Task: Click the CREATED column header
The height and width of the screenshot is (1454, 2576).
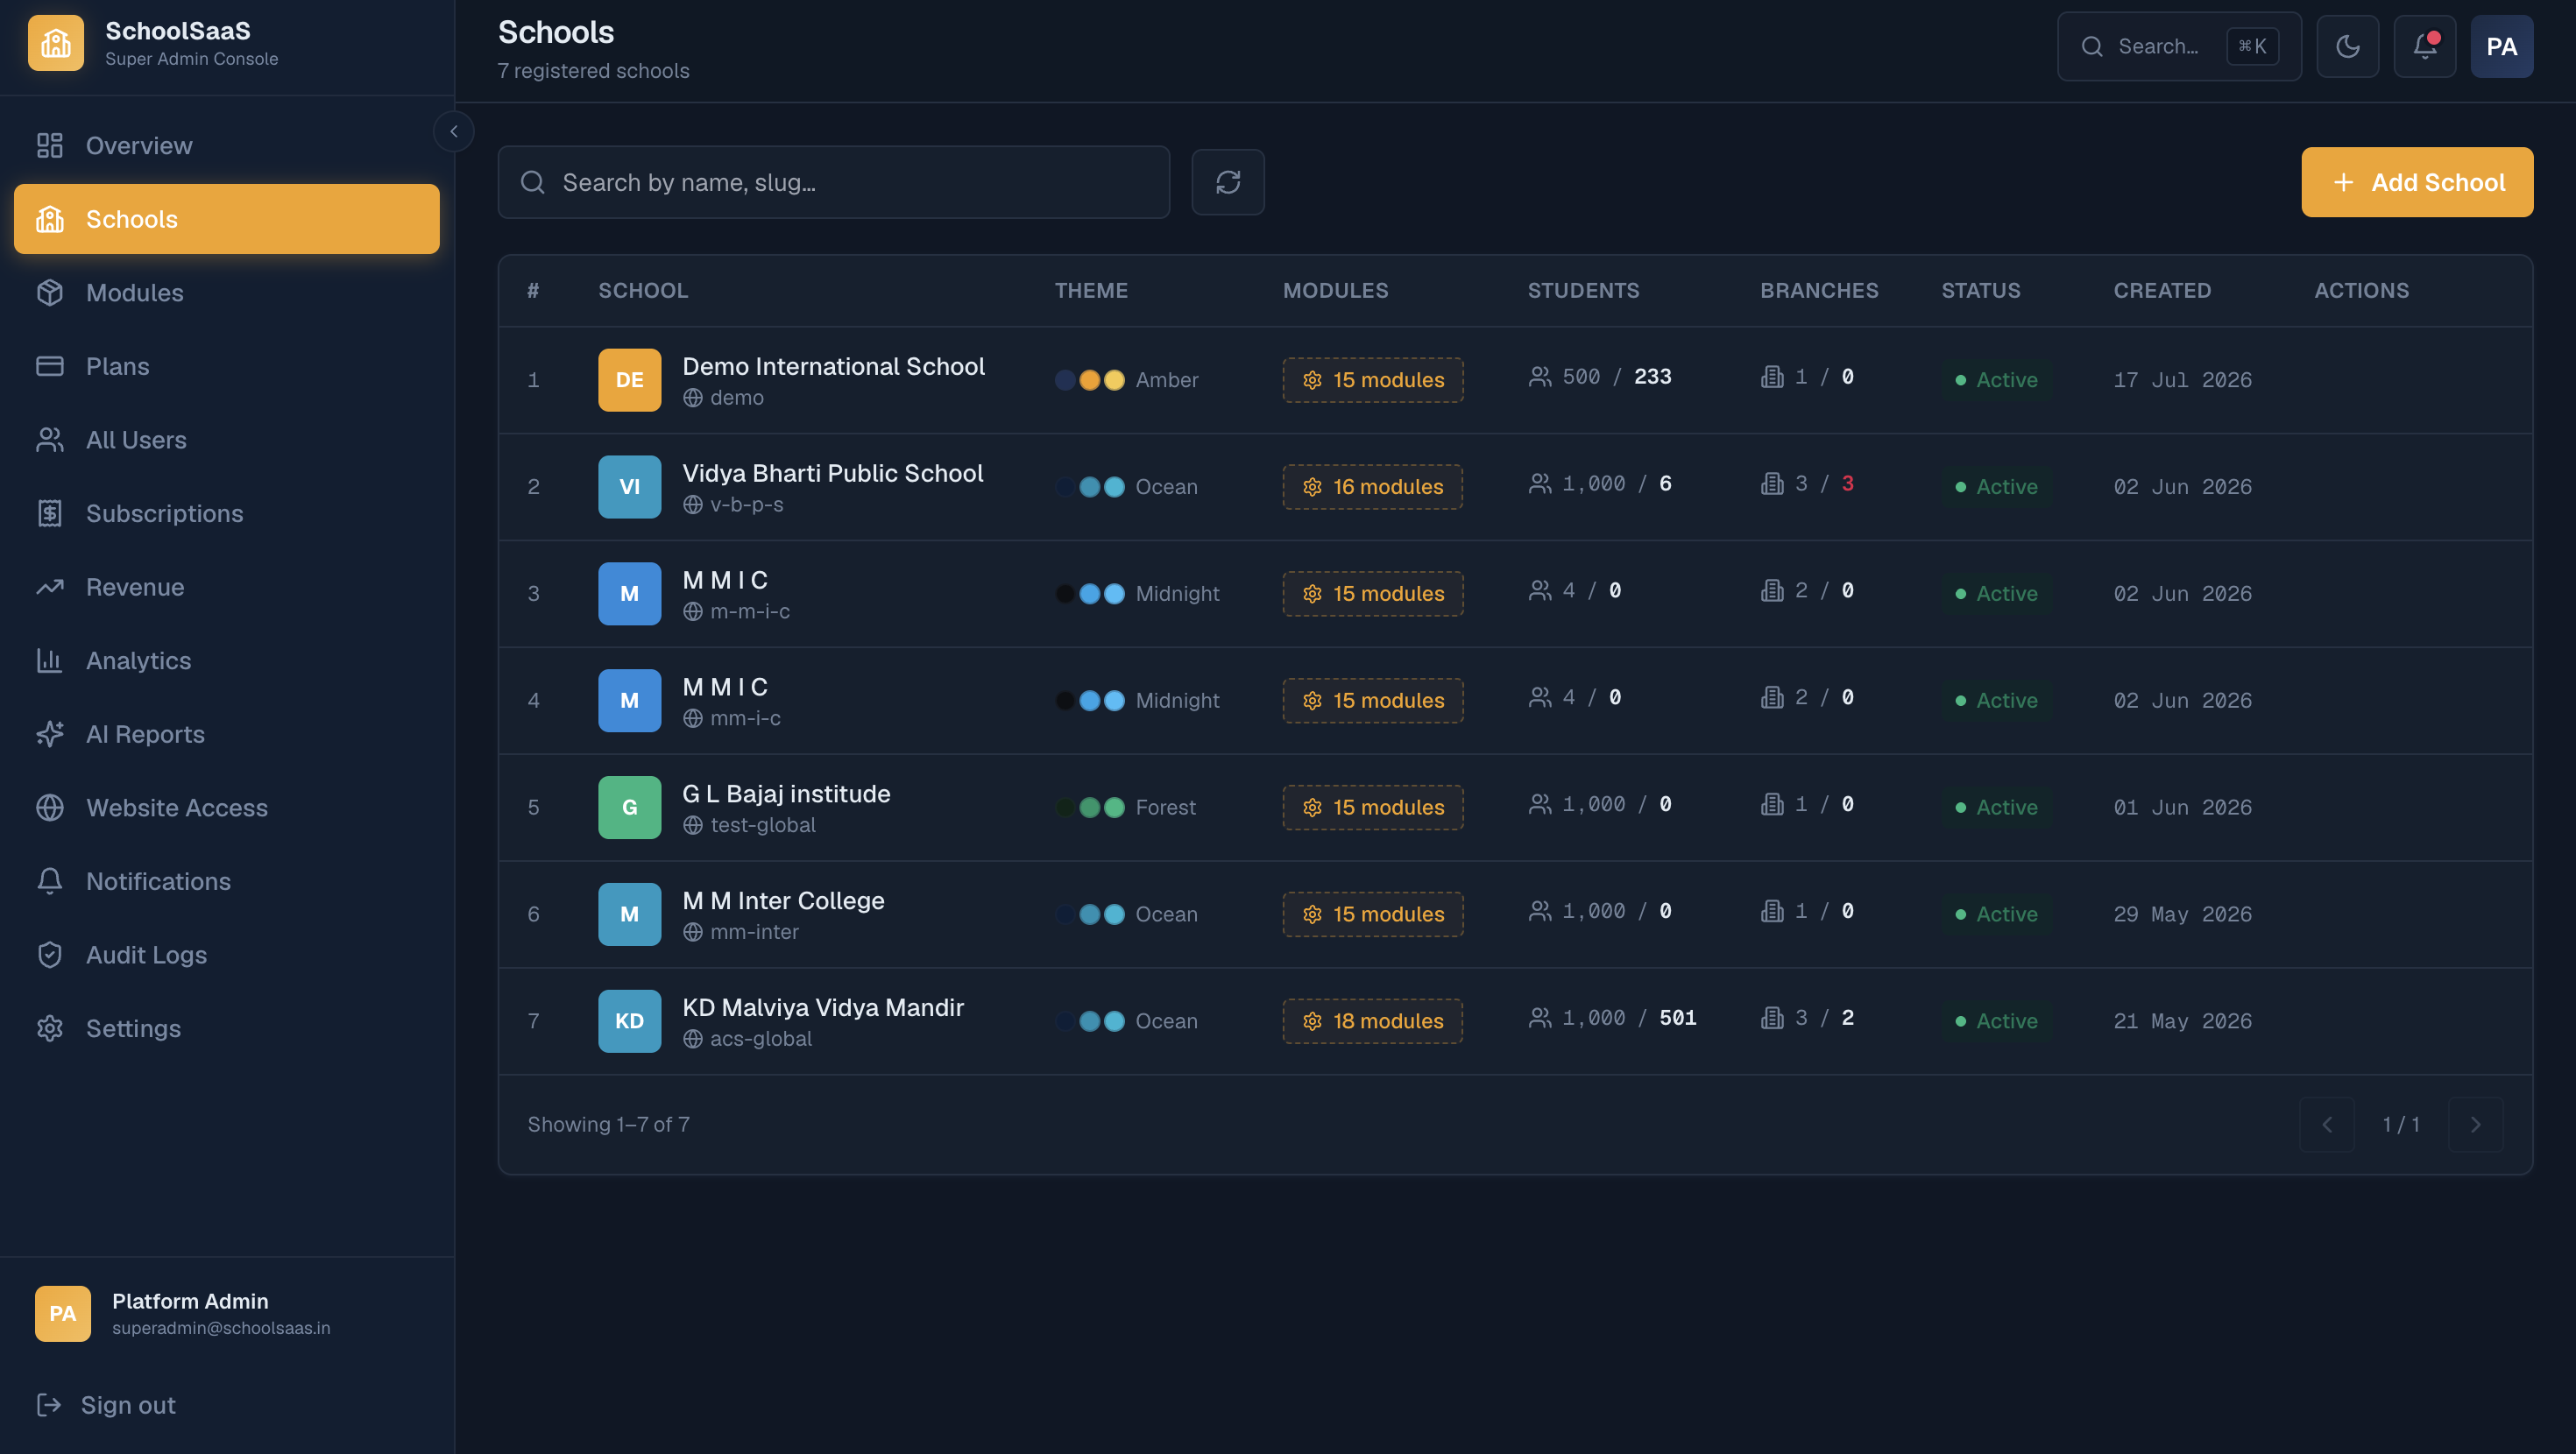Action: [x=2162, y=291]
